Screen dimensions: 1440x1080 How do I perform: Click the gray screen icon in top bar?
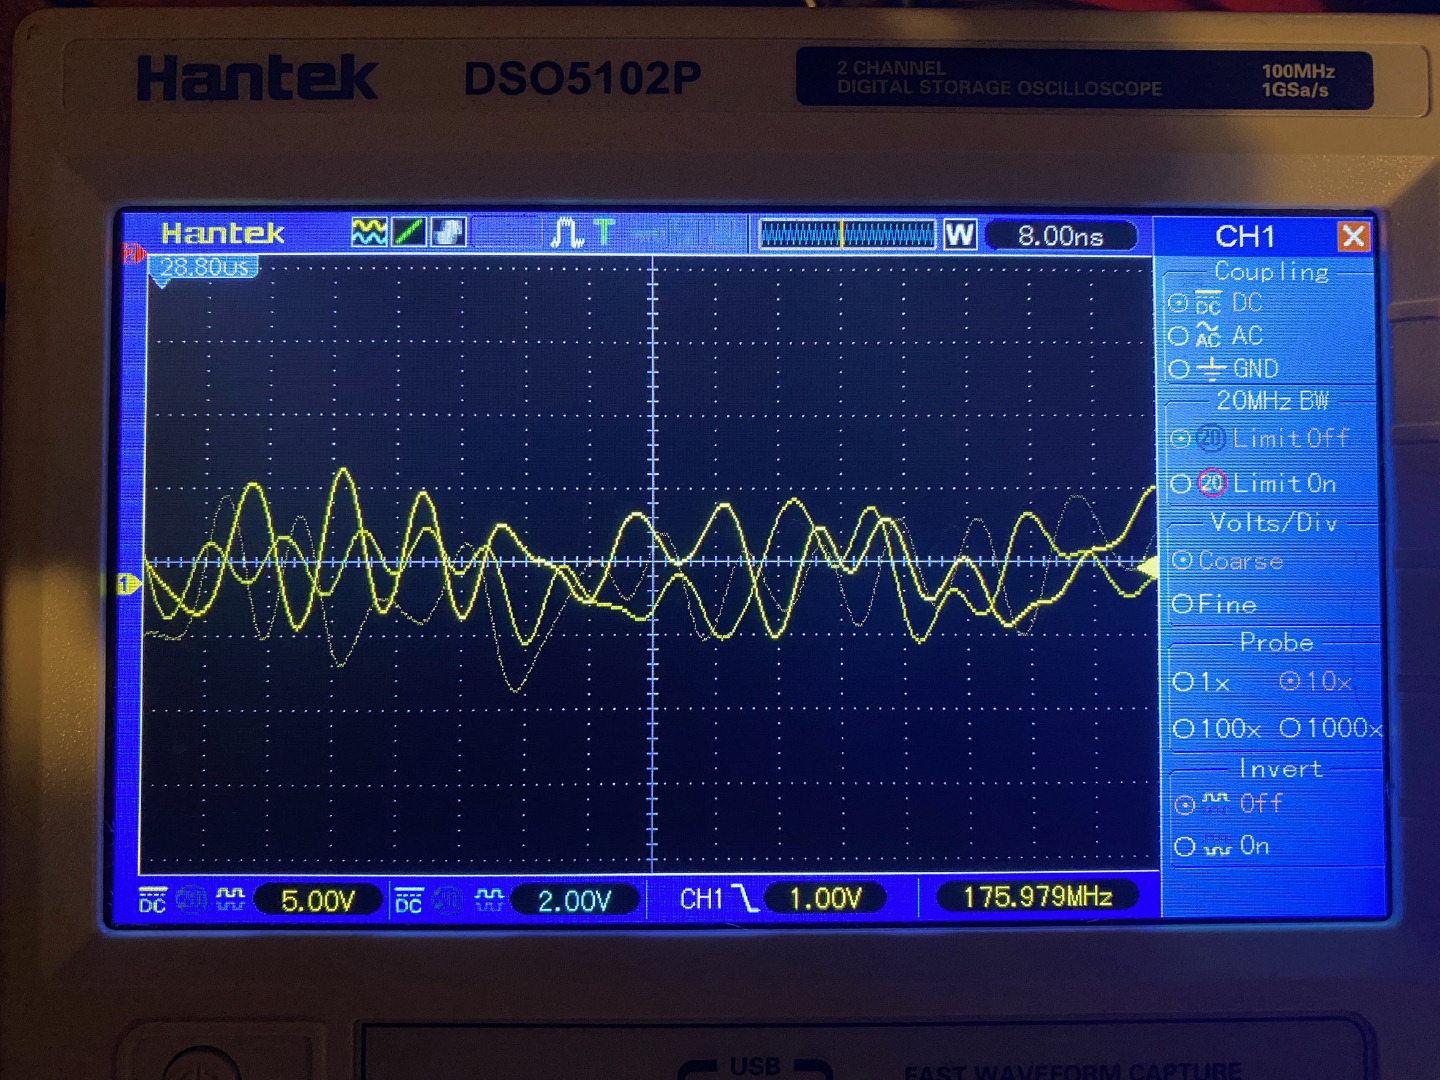pyautogui.click(x=448, y=233)
